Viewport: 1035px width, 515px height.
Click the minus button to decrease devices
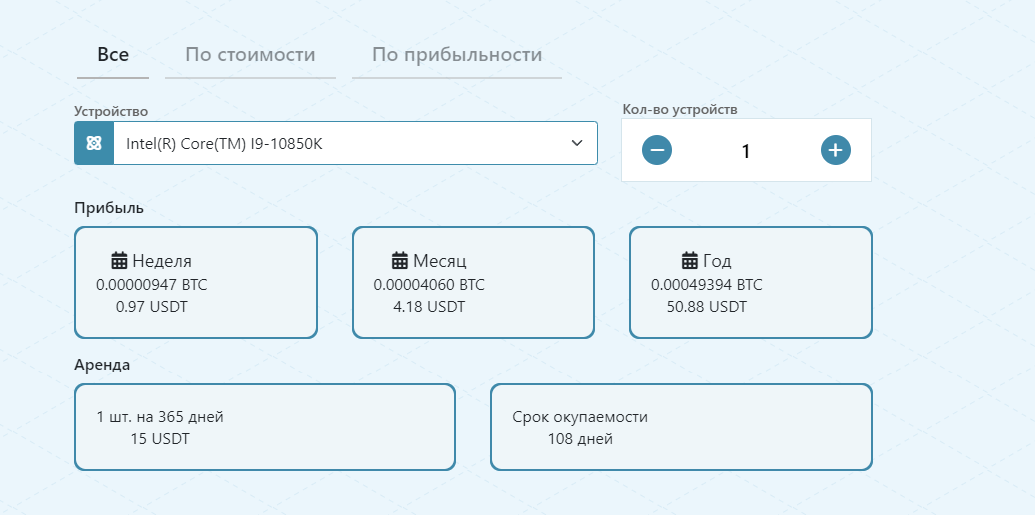[x=657, y=150]
